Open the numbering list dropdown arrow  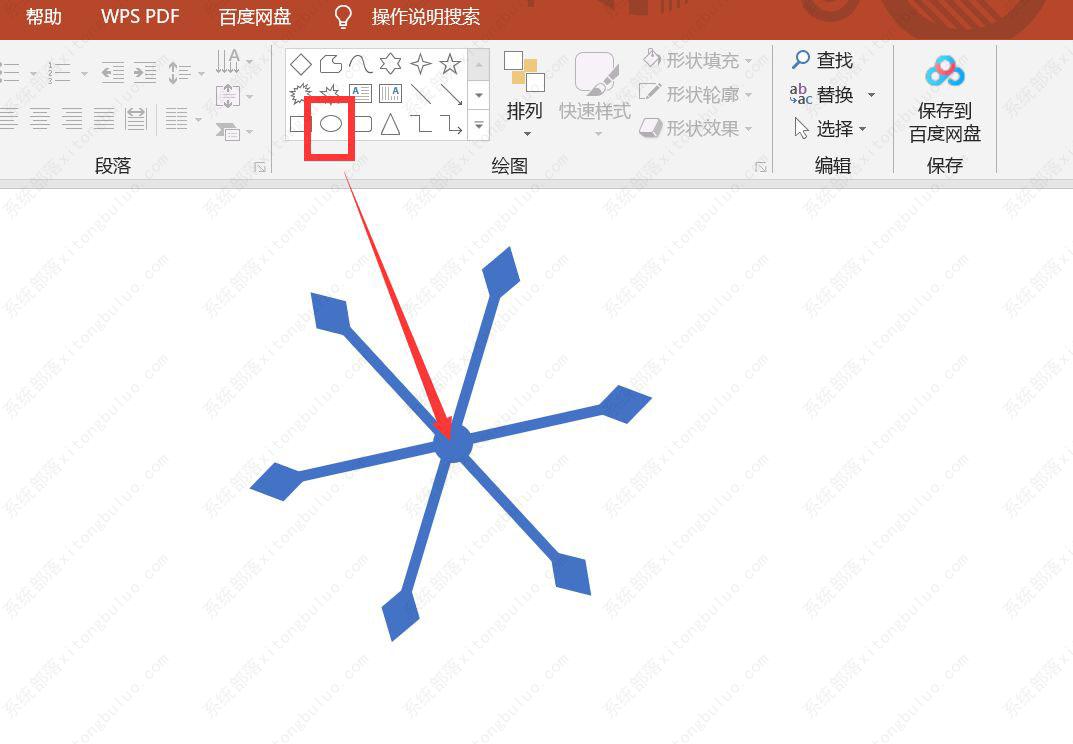84,73
